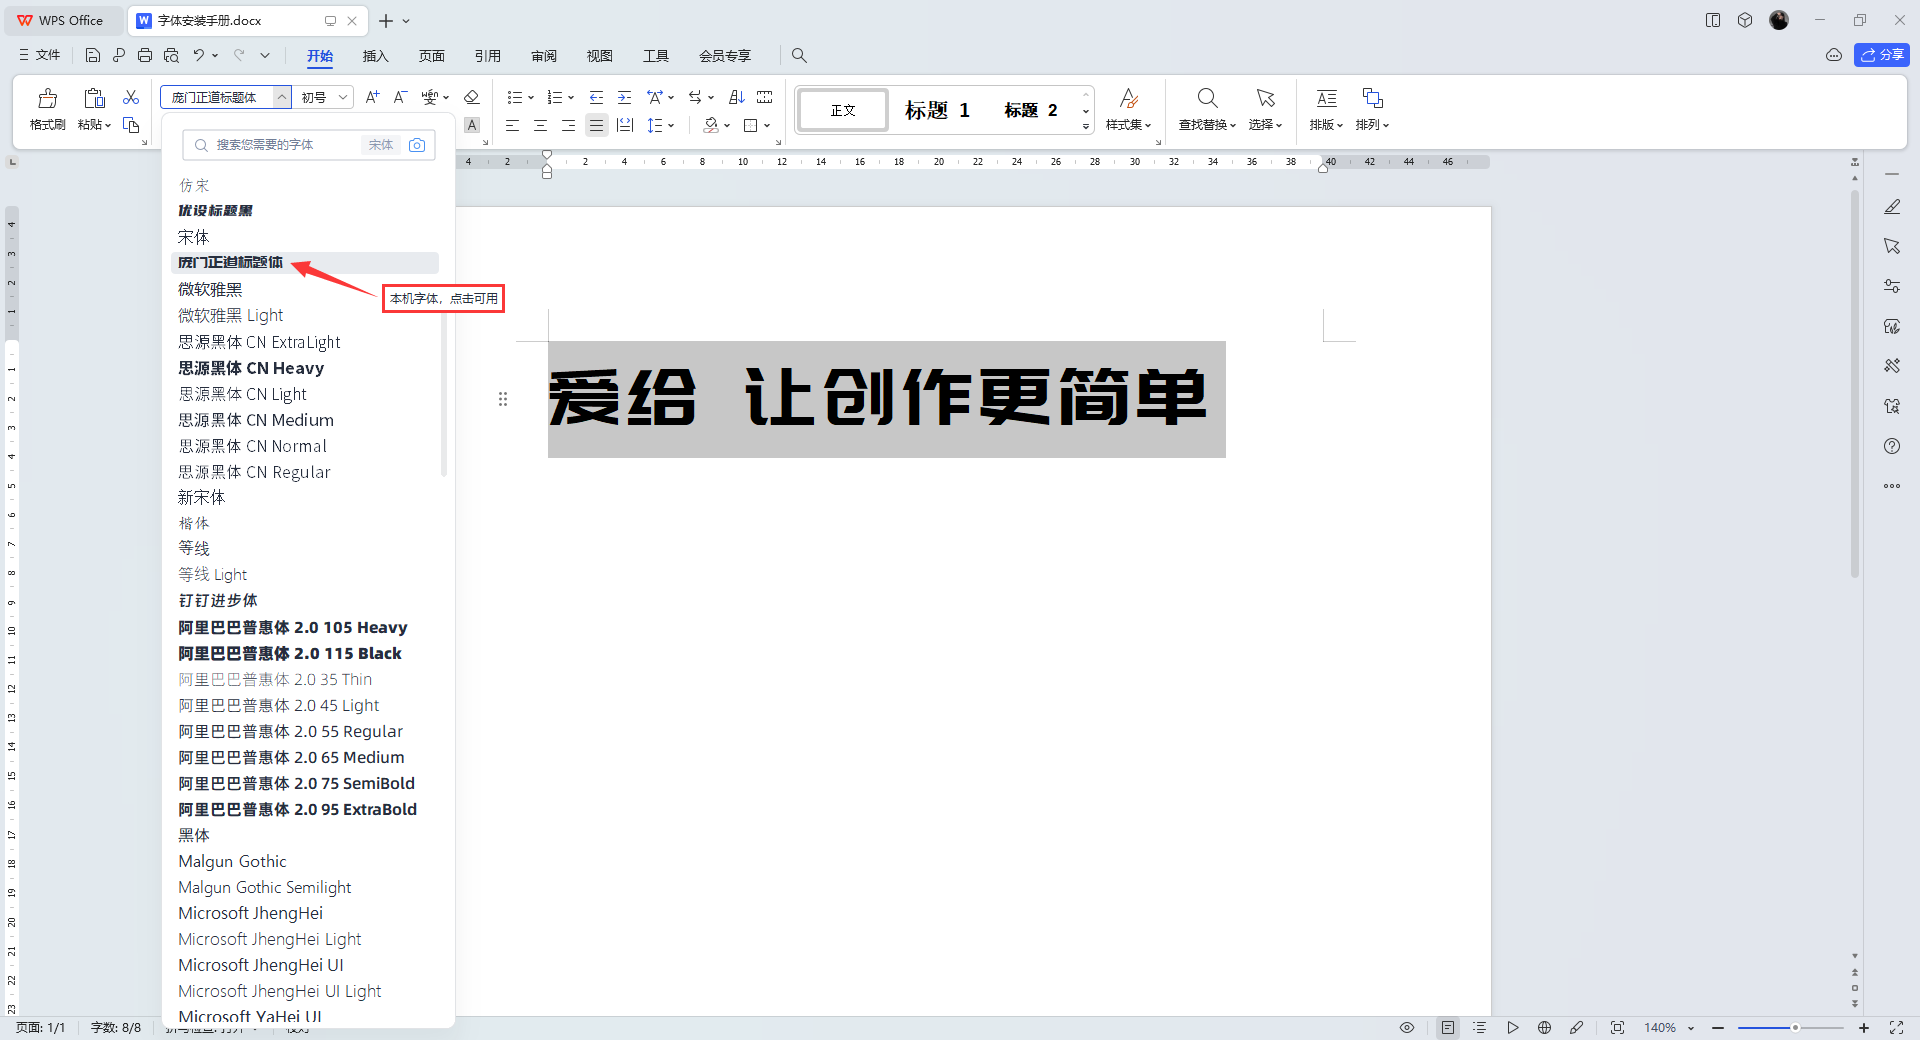Screen dimensions: 1920x1040
Task: Expand the styles gallery more arrow
Action: (x=1086, y=127)
